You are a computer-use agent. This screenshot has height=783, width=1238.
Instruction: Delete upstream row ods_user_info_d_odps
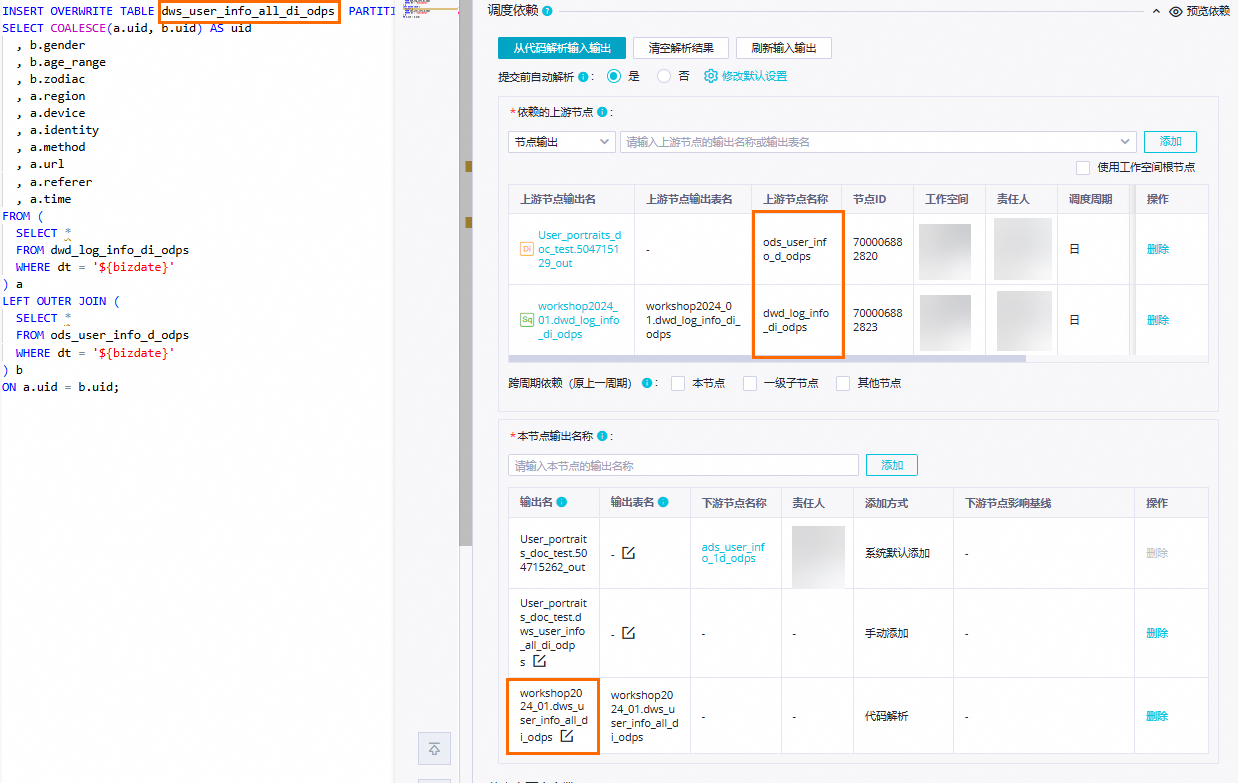1157,249
